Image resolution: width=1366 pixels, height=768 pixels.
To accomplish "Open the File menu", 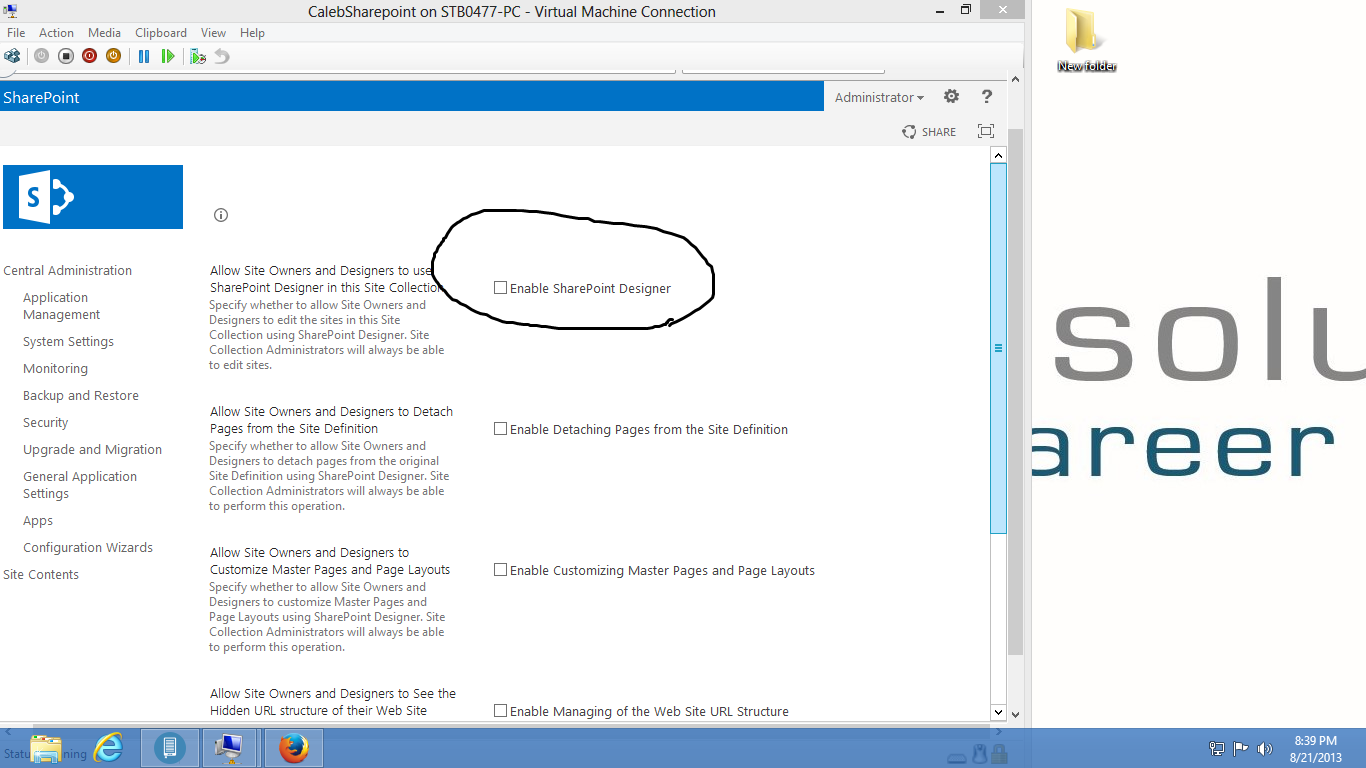I will [x=16, y=33].
